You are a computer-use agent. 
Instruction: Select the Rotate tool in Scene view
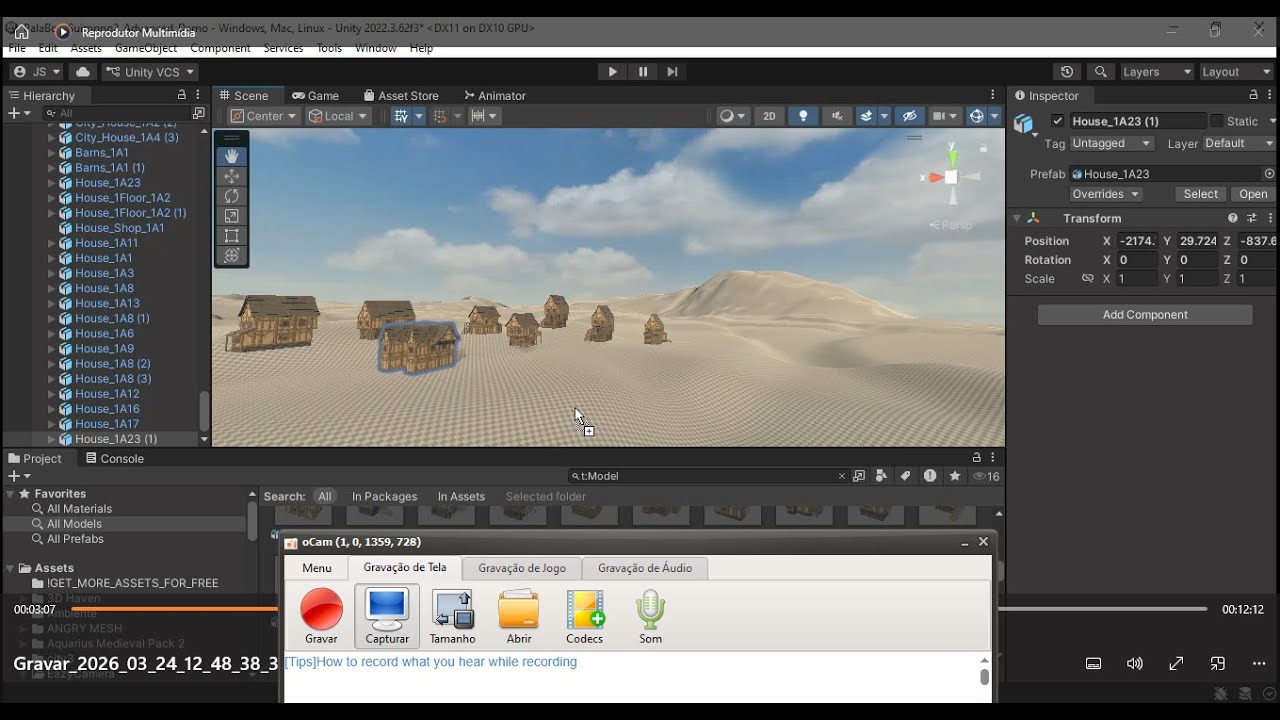tap(232, 196)
